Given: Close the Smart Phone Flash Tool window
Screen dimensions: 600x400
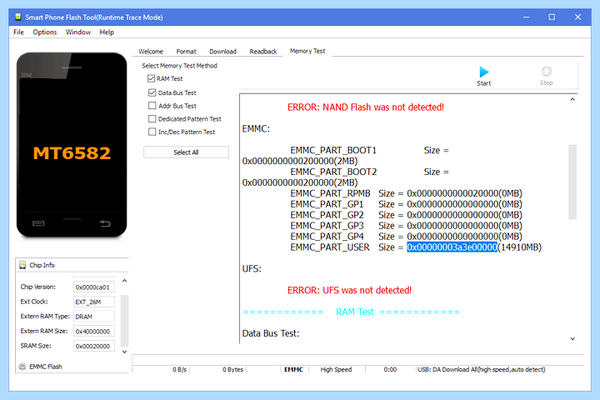Looking at the screenshot, I should [x=578, y=17].
